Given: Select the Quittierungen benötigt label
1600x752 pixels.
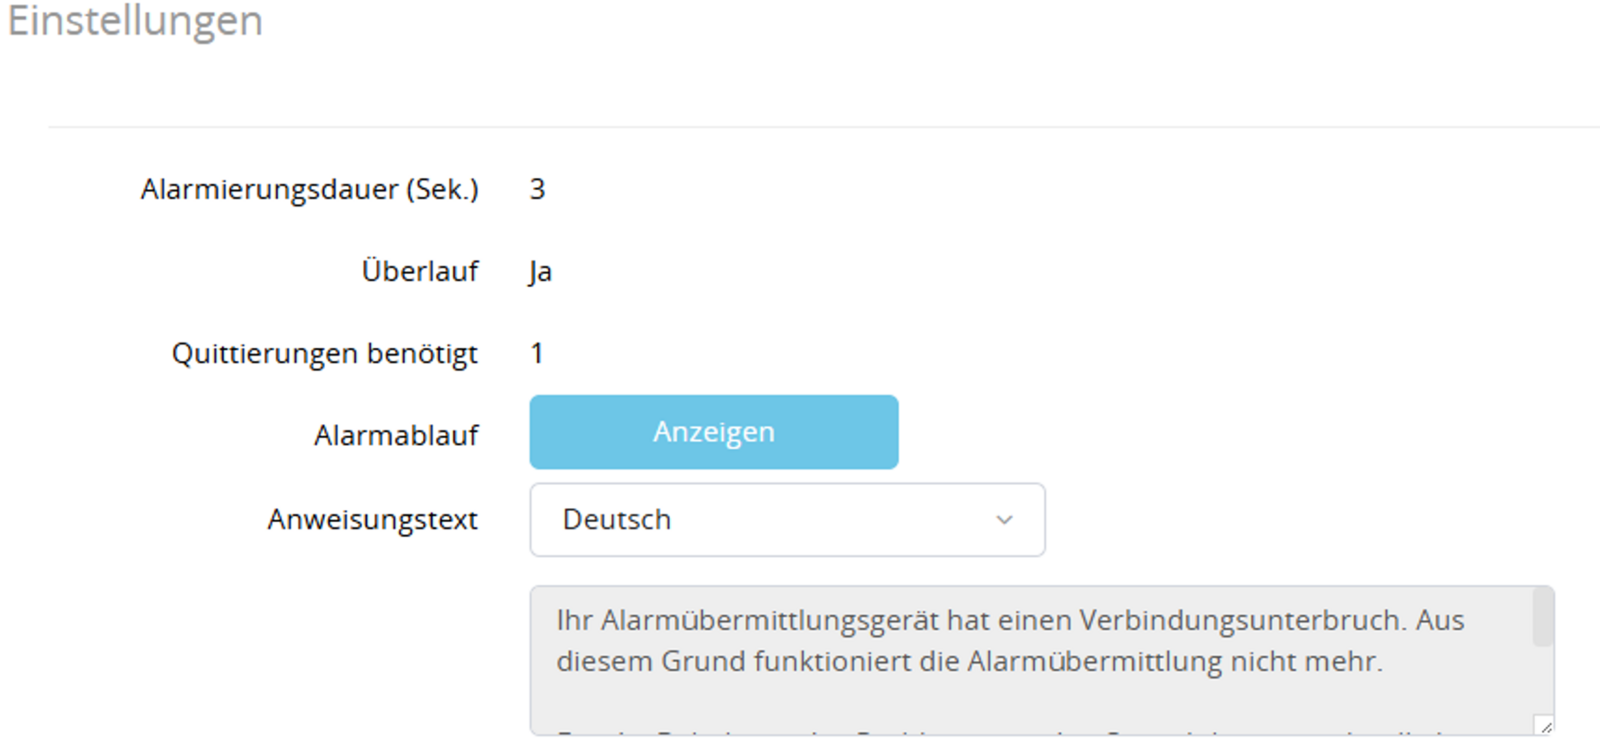Looking at the screenshot, I should [326, 353].
